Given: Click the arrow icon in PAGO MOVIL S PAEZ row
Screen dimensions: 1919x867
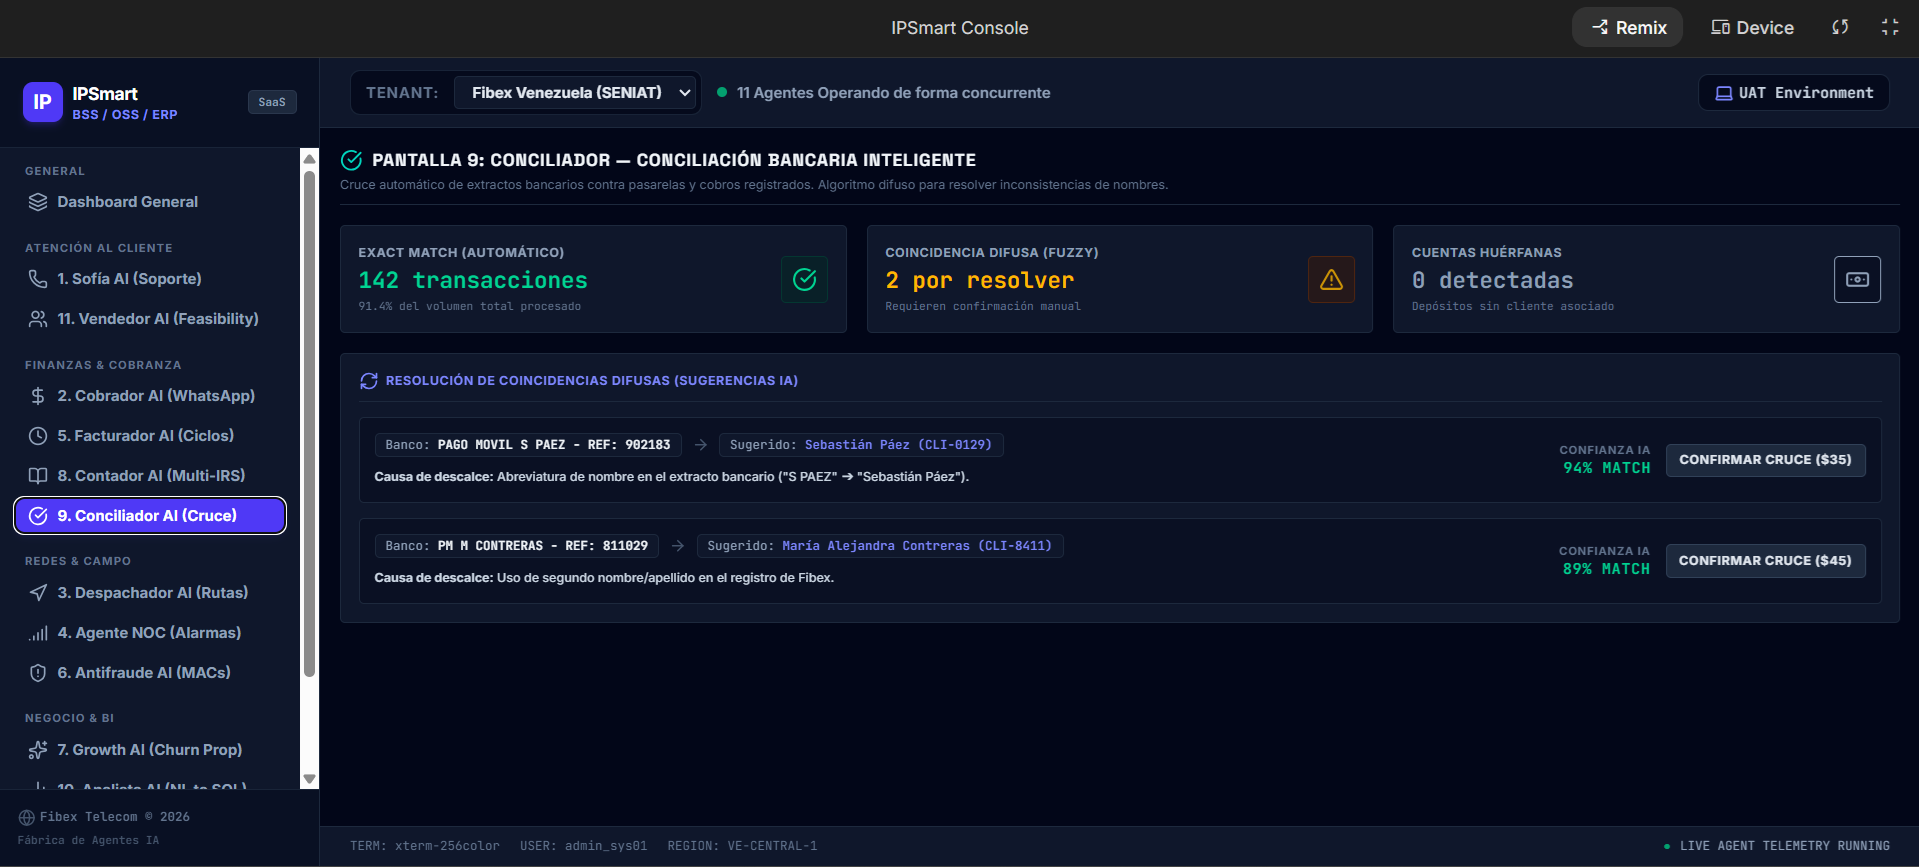Looking at the screenshot, I should (x=701, y=445).
